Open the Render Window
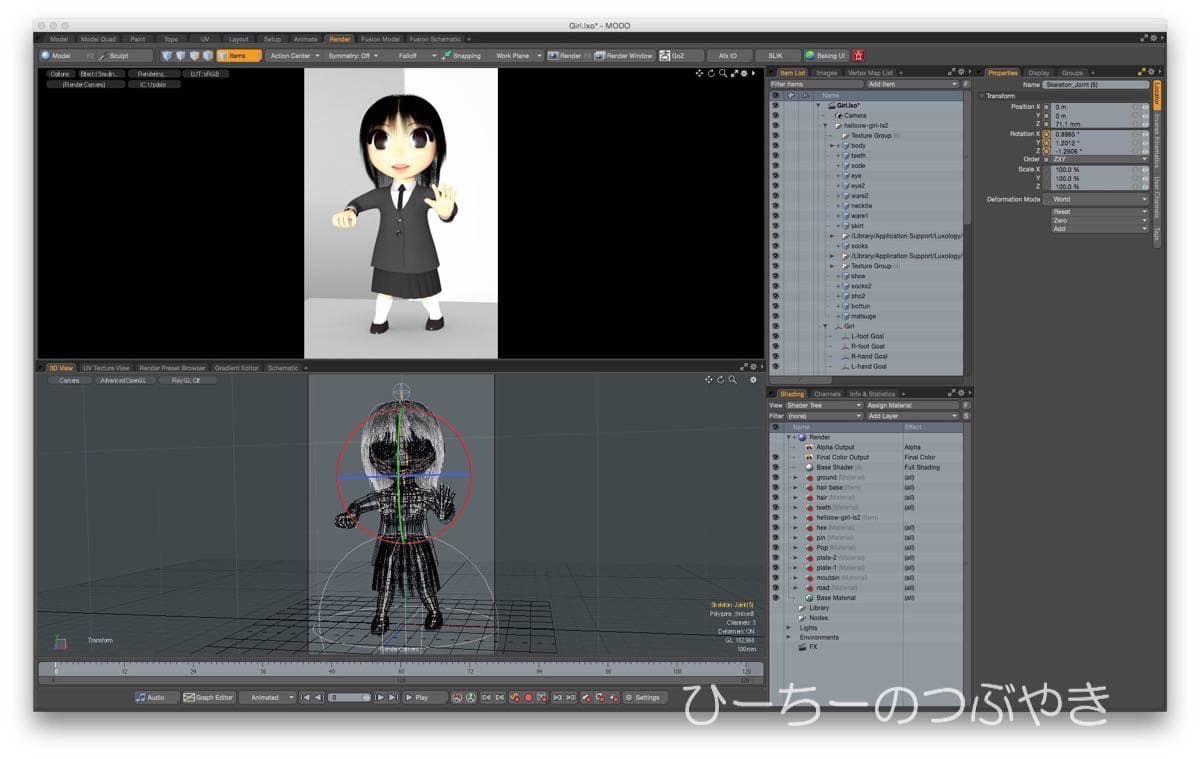Image resolution: width=1200 pixels, height=759 pixels. [x=623, y=56]
